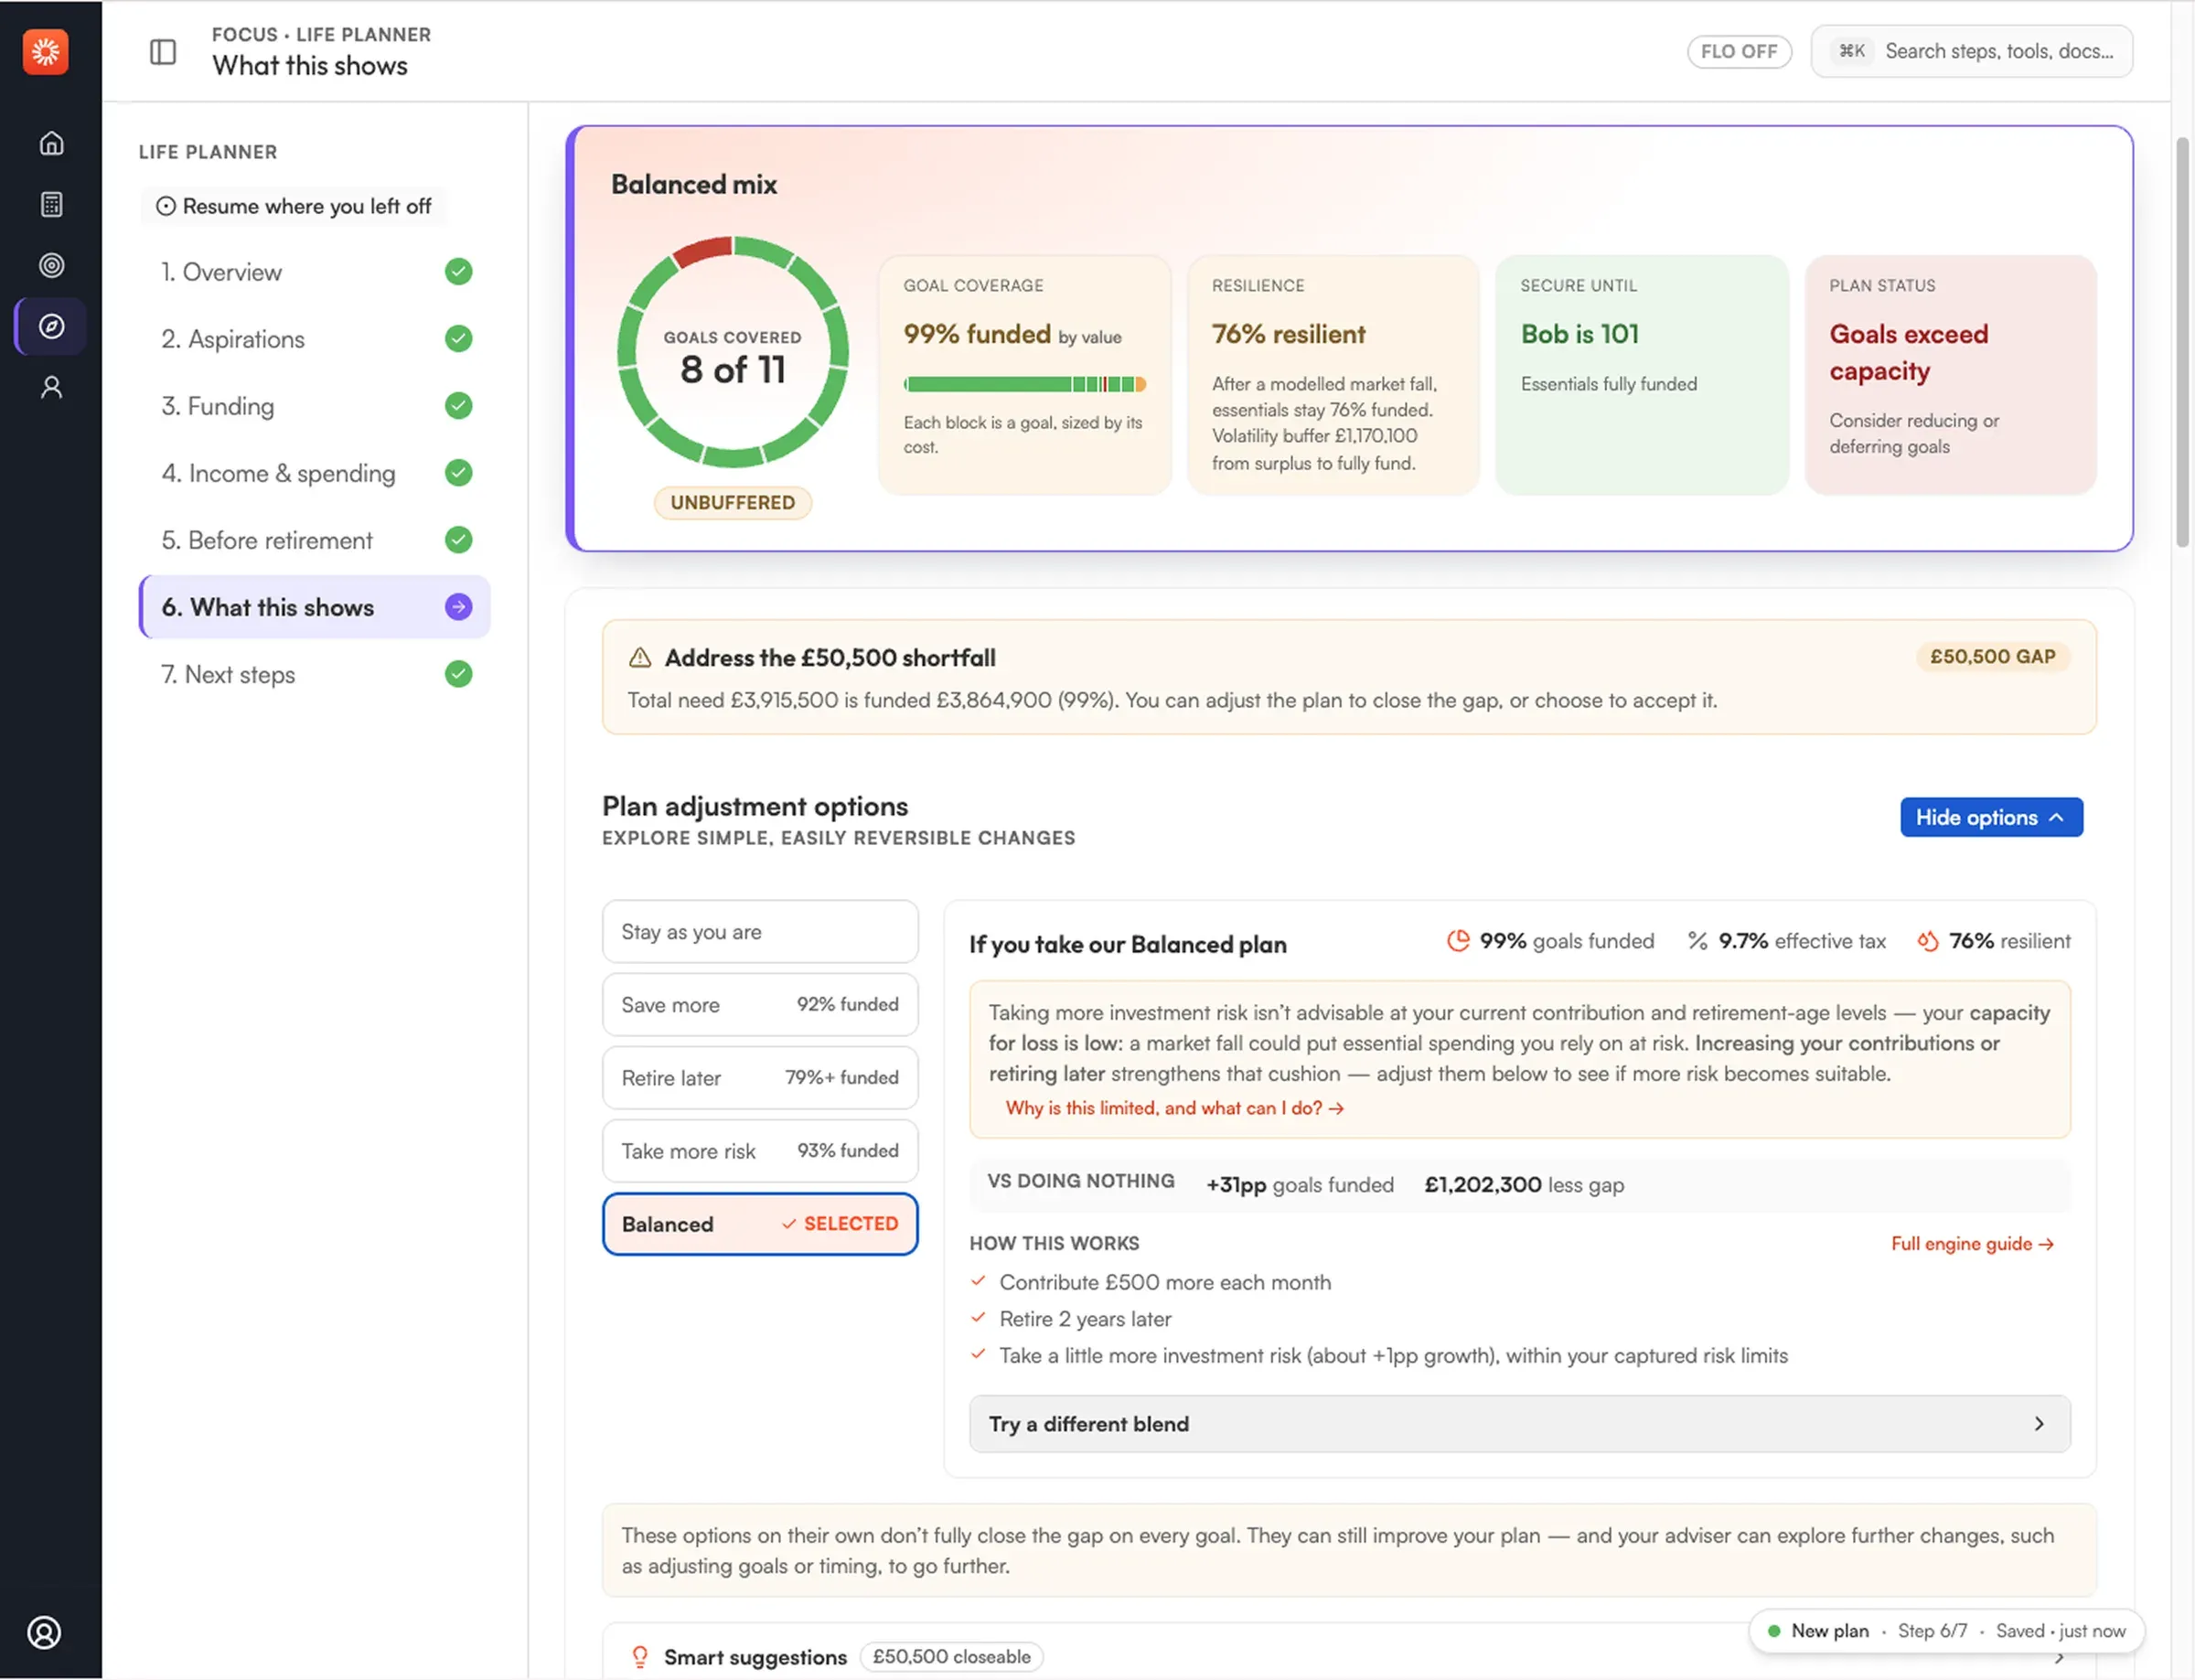Click Resume where you left off

pyautogui.click(x=294, y=206)
